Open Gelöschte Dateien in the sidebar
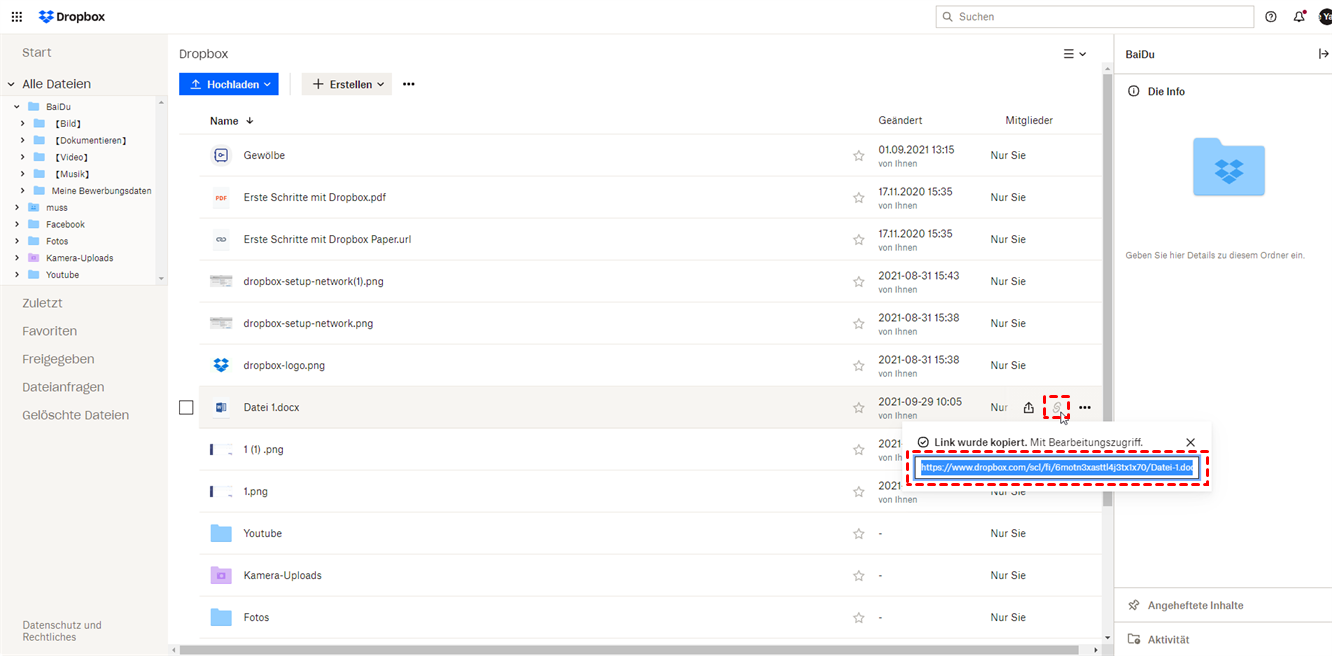 point(76,415)
